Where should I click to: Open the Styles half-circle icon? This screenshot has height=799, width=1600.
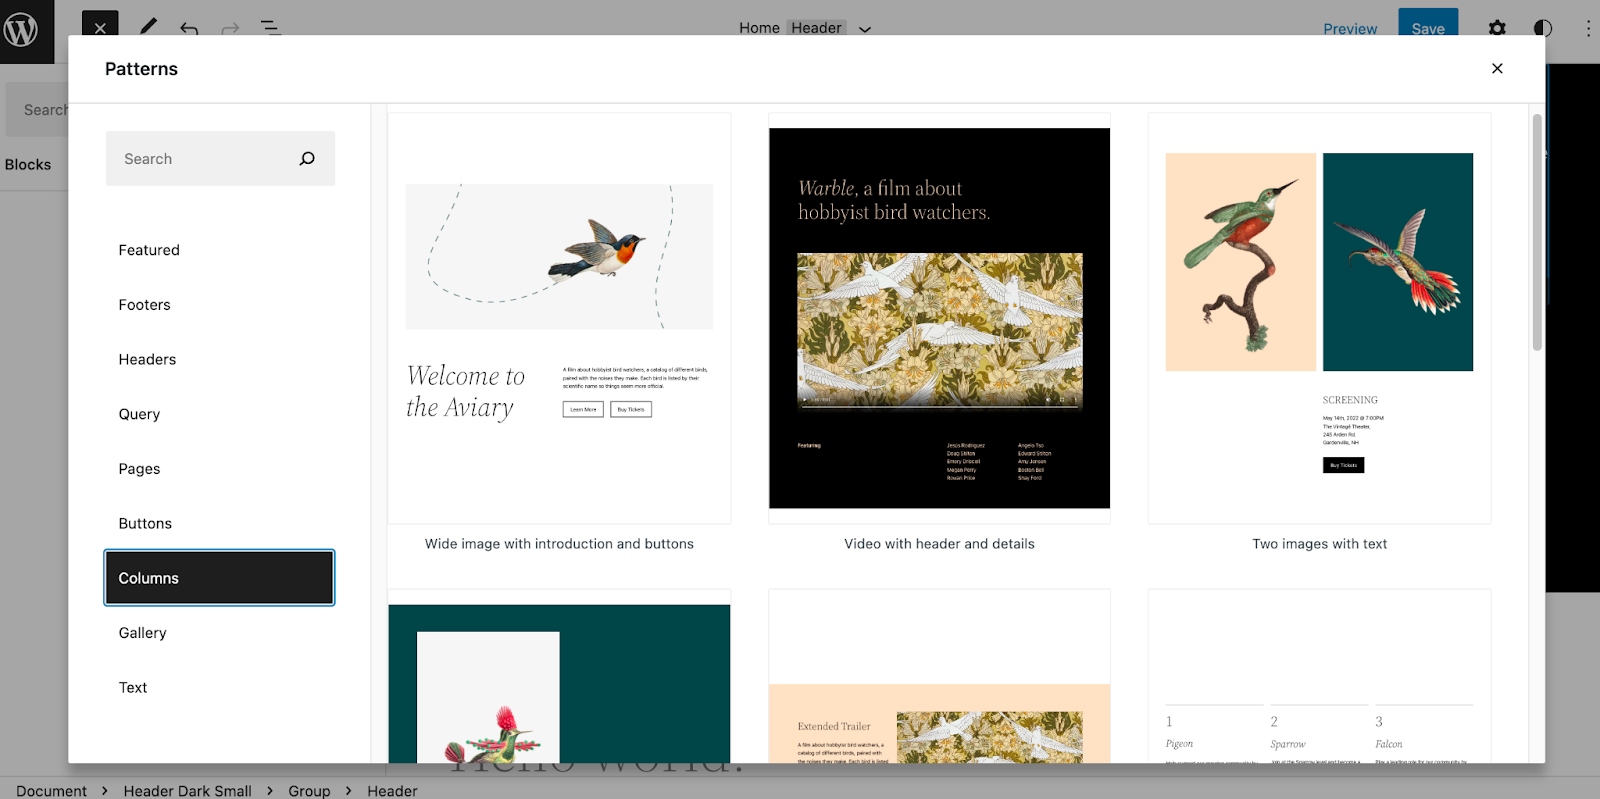[1543, 28]
